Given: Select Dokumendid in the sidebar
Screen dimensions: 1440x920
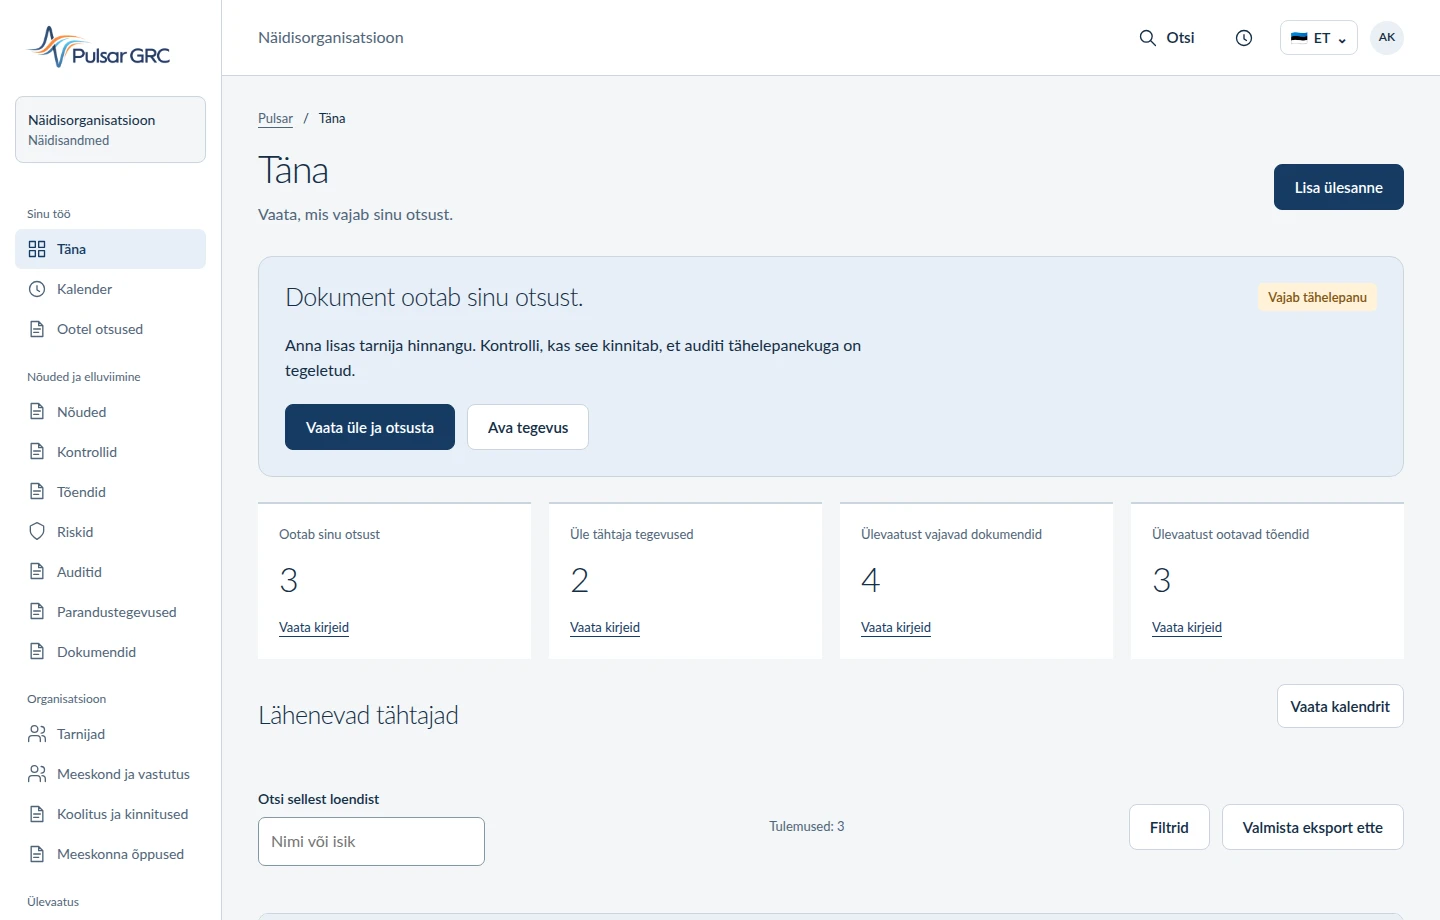Looking at the screenshot, I should pos(110,652).
